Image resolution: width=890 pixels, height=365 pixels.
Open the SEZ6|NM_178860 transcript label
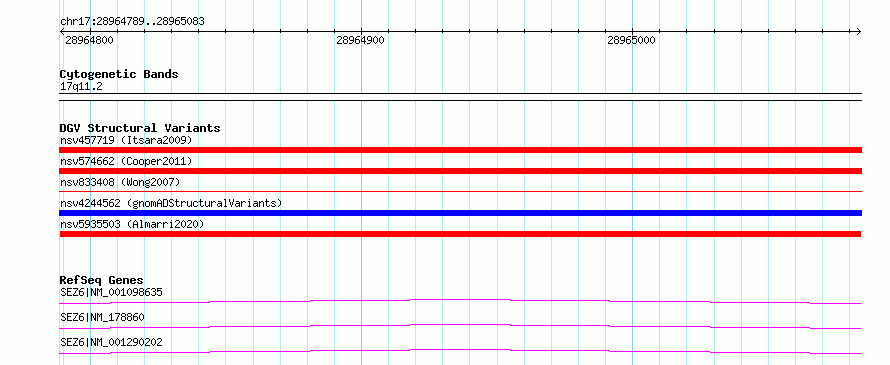click(102, 317)
